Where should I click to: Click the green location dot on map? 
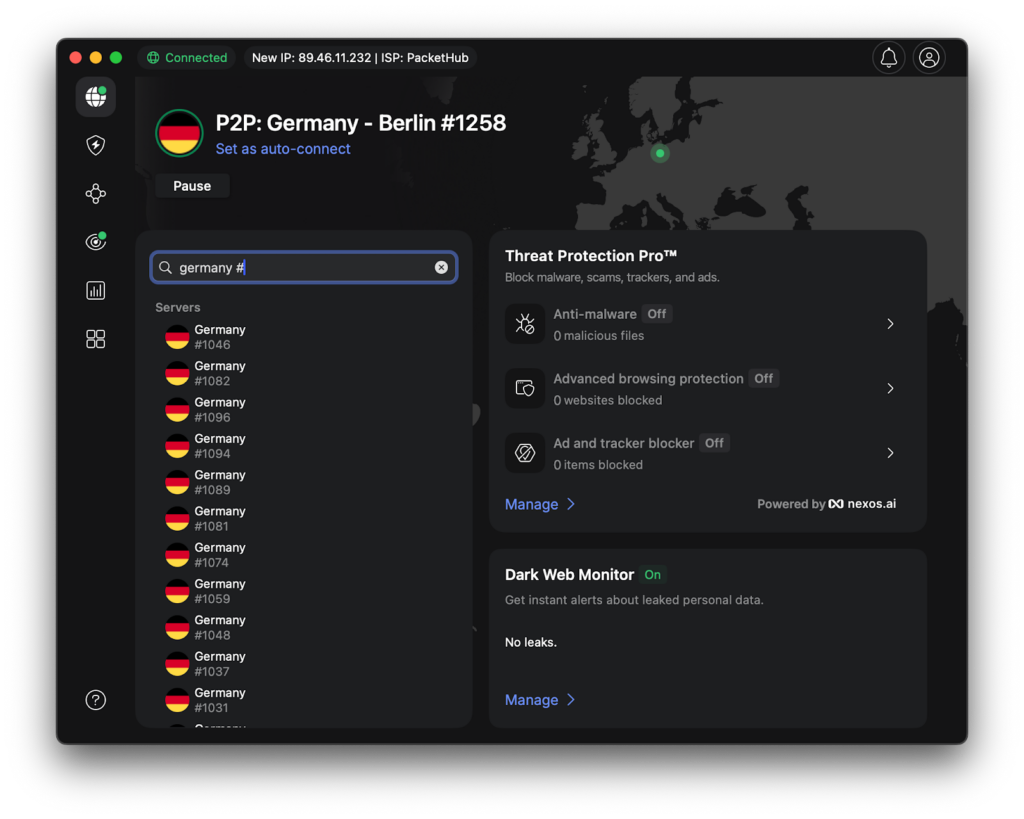pyautogui.click(x=660, y=153)
